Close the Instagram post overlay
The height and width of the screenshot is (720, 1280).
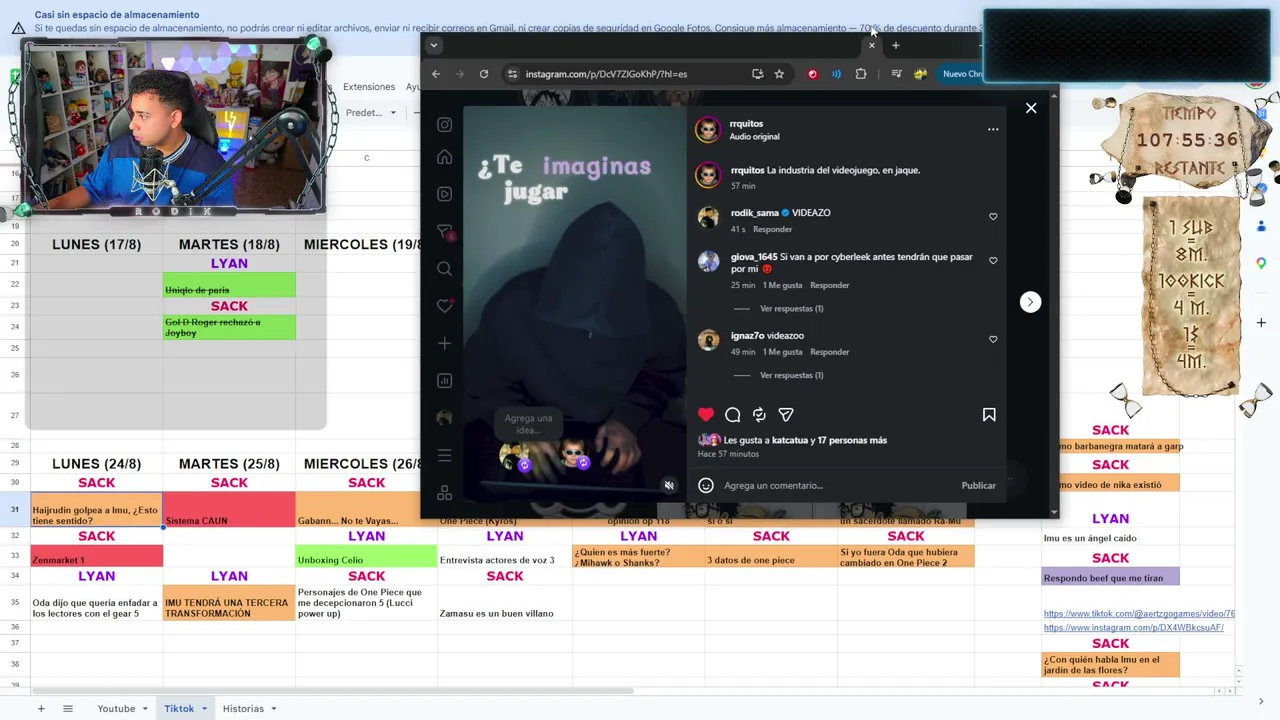click(x=1031, y=108)
